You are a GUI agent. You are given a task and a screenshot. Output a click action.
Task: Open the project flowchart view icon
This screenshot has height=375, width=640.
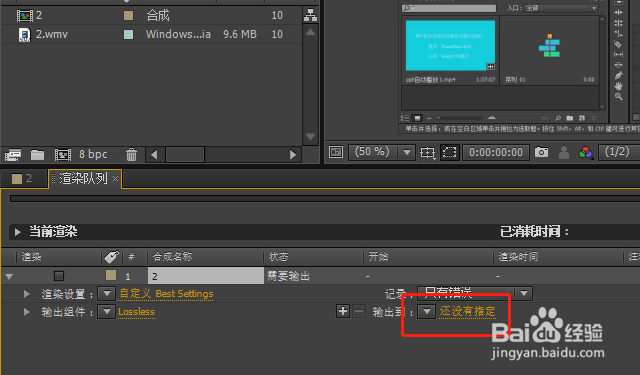point(310,15)
